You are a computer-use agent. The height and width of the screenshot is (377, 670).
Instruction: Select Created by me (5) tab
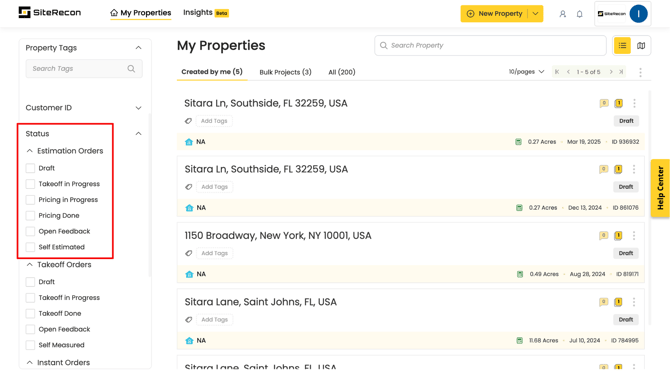pyautogui.click(x=212, y=72)
